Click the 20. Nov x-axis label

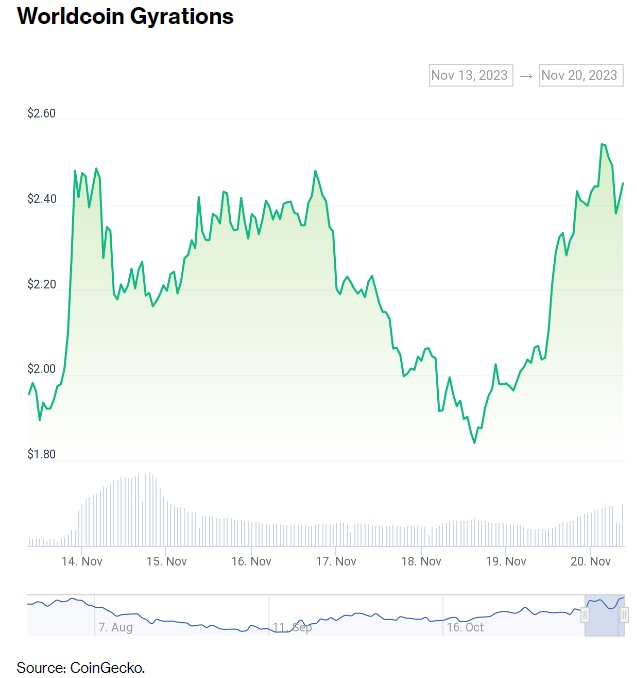[591, 562]
